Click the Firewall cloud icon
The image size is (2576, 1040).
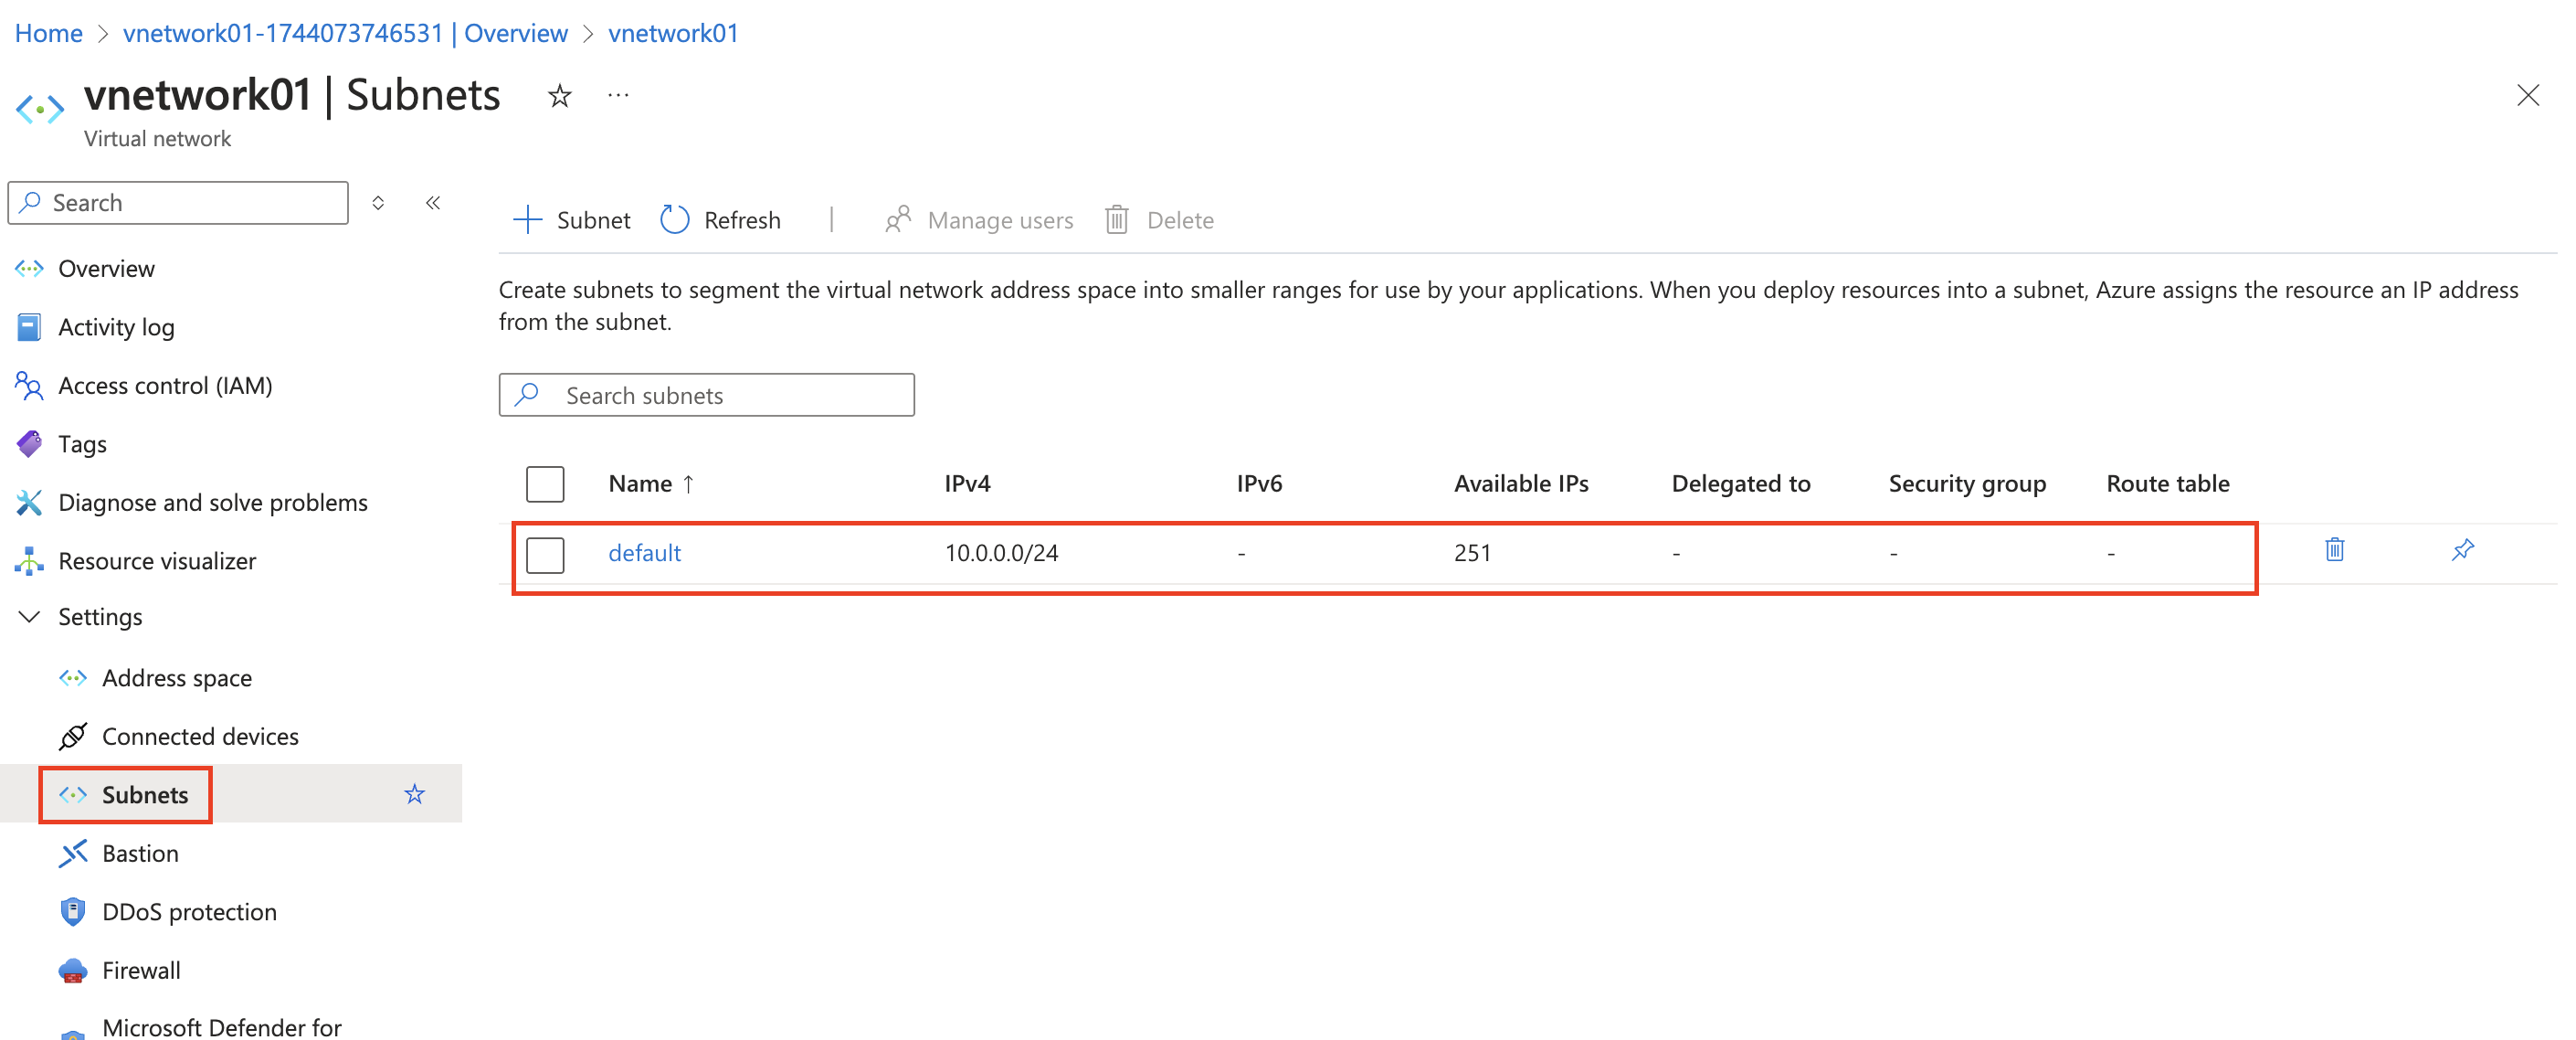point(73,971)
